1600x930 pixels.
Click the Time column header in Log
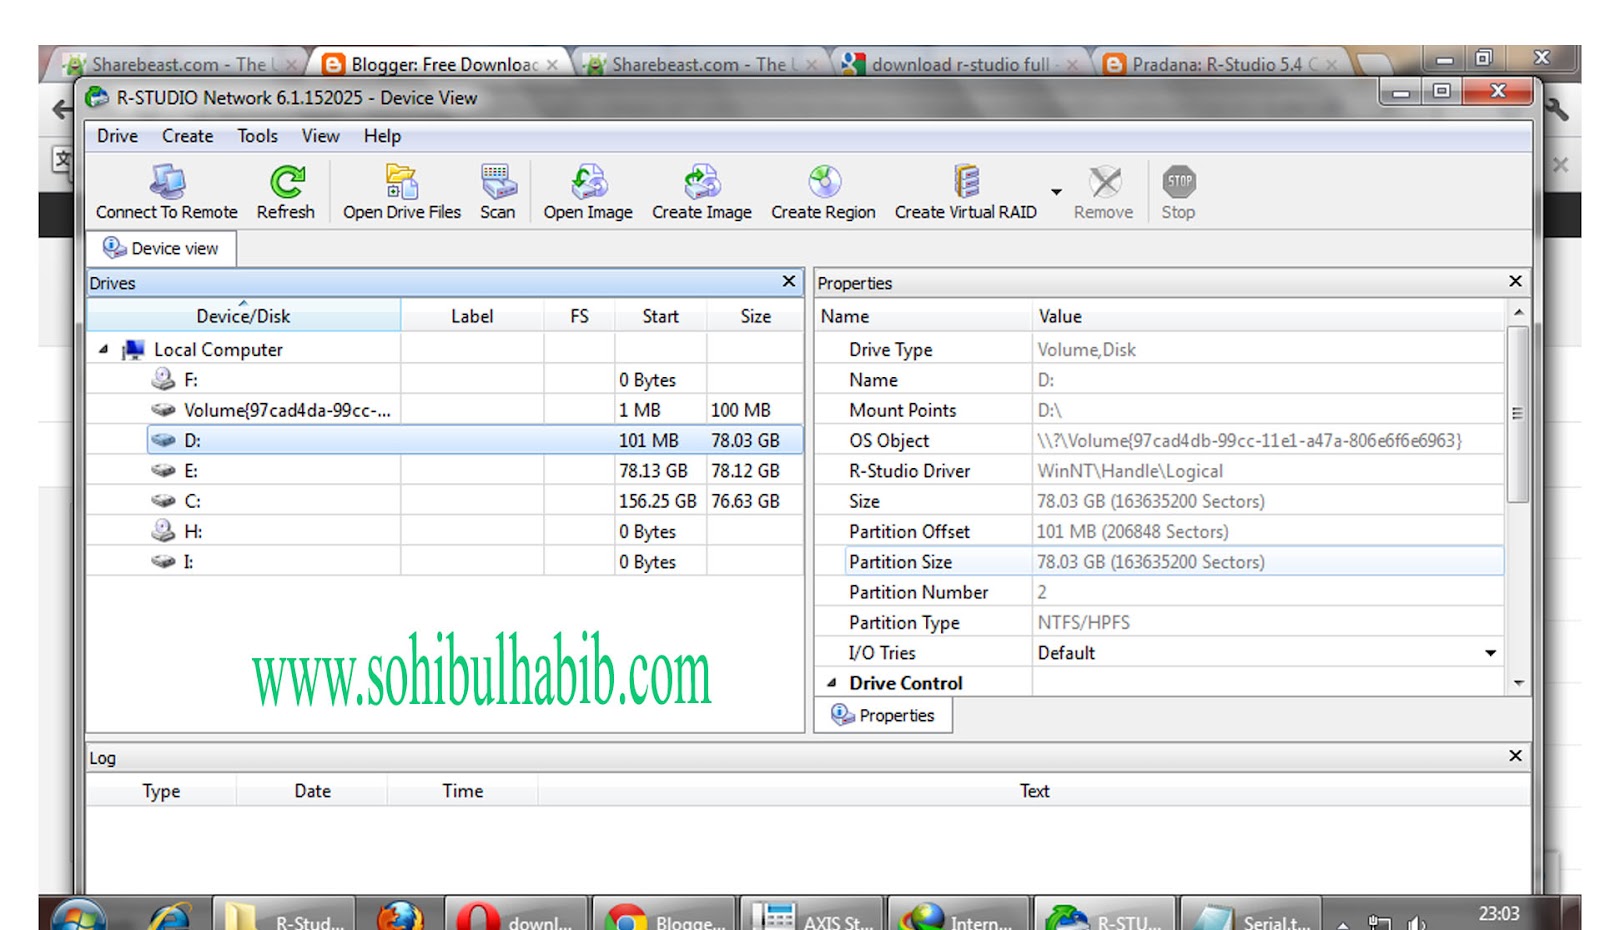[x=462, y=791]
